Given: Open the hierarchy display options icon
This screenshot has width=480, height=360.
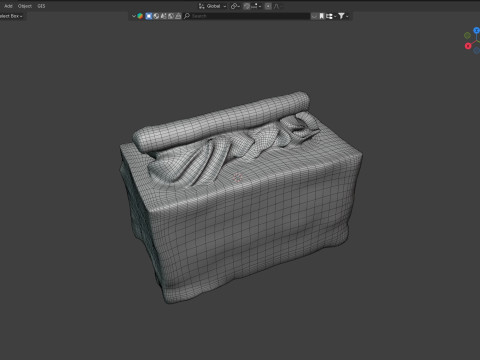Looking at the screenshot, I should coord(330,16).
